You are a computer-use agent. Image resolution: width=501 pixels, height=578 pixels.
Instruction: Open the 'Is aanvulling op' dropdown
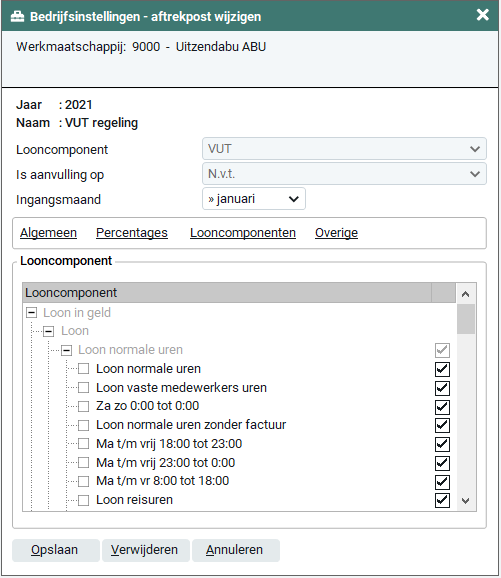click(344, 174)
